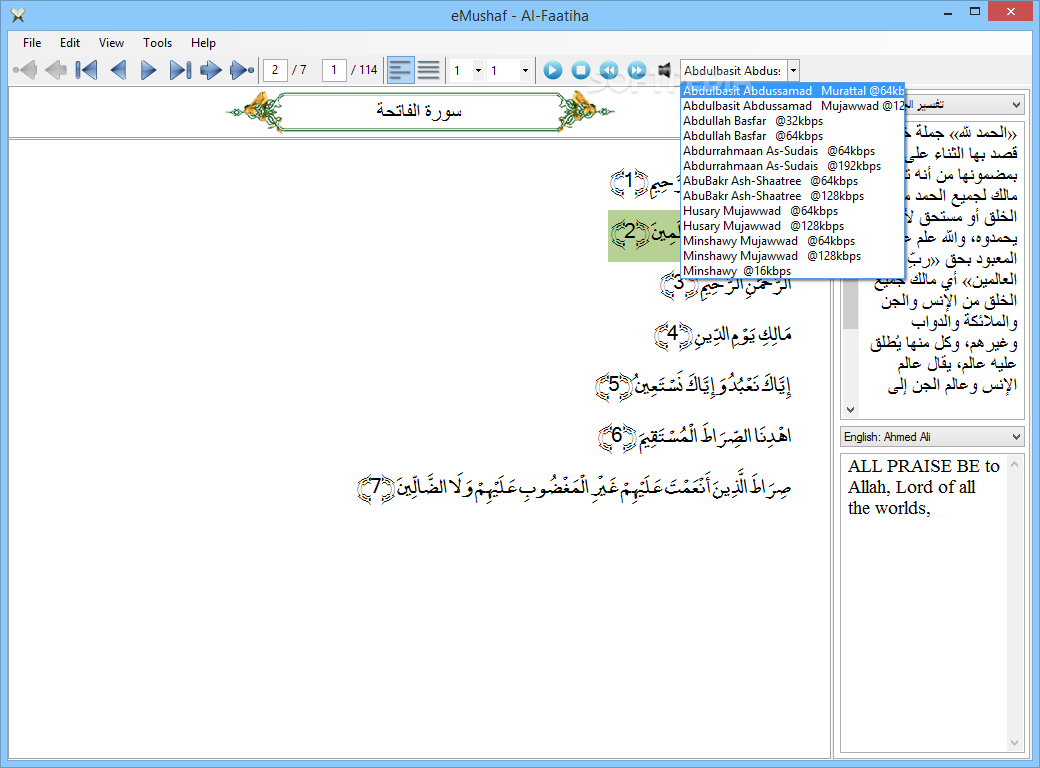Image resolution: width=1040 pixels, height=768 pixels.
Task: Click the eMushaf app icon in title bar
Action: pyautogui.click(x=18, y=15)
